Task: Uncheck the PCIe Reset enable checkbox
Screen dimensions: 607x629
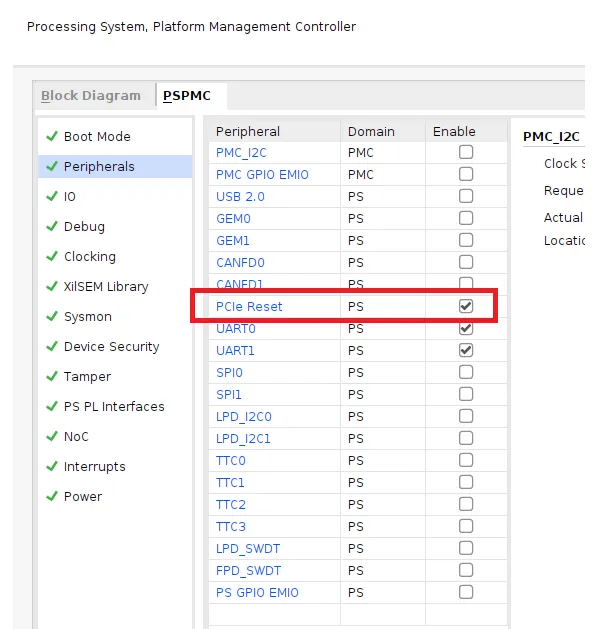Action: point(466,306)
